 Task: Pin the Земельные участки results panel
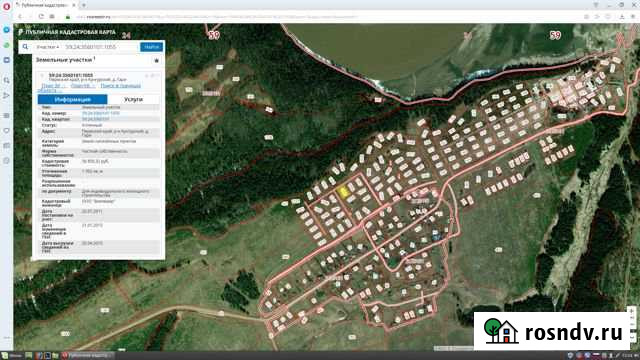coord(156,60)
